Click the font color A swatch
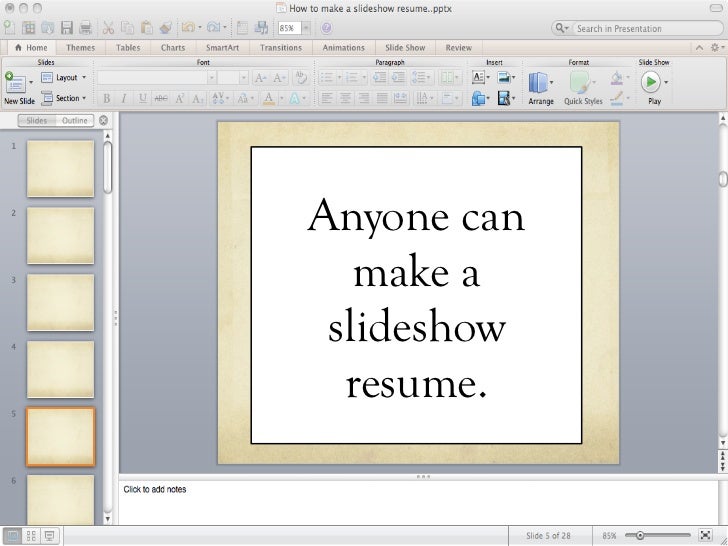This screenshot has width=728, height=546. 269,98
